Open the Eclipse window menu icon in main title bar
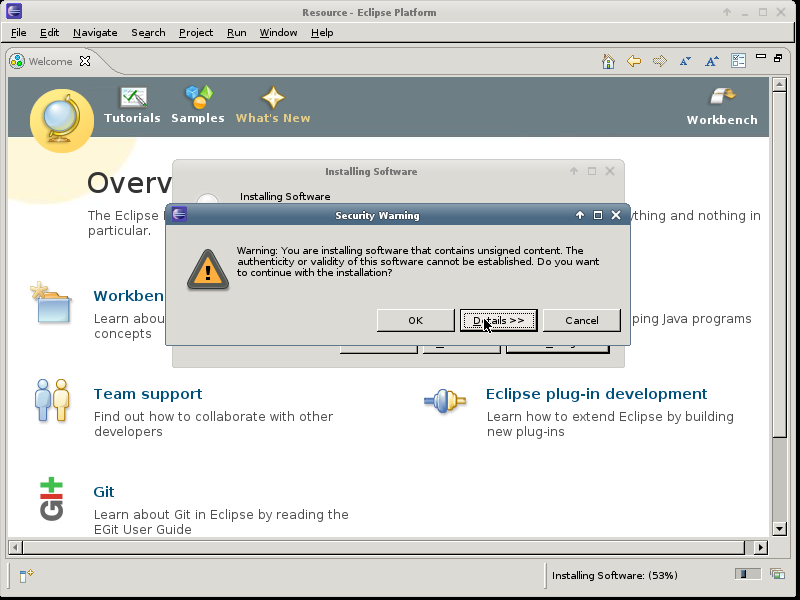800x600 pixels. pyautogui.click(x=14, y=11)
